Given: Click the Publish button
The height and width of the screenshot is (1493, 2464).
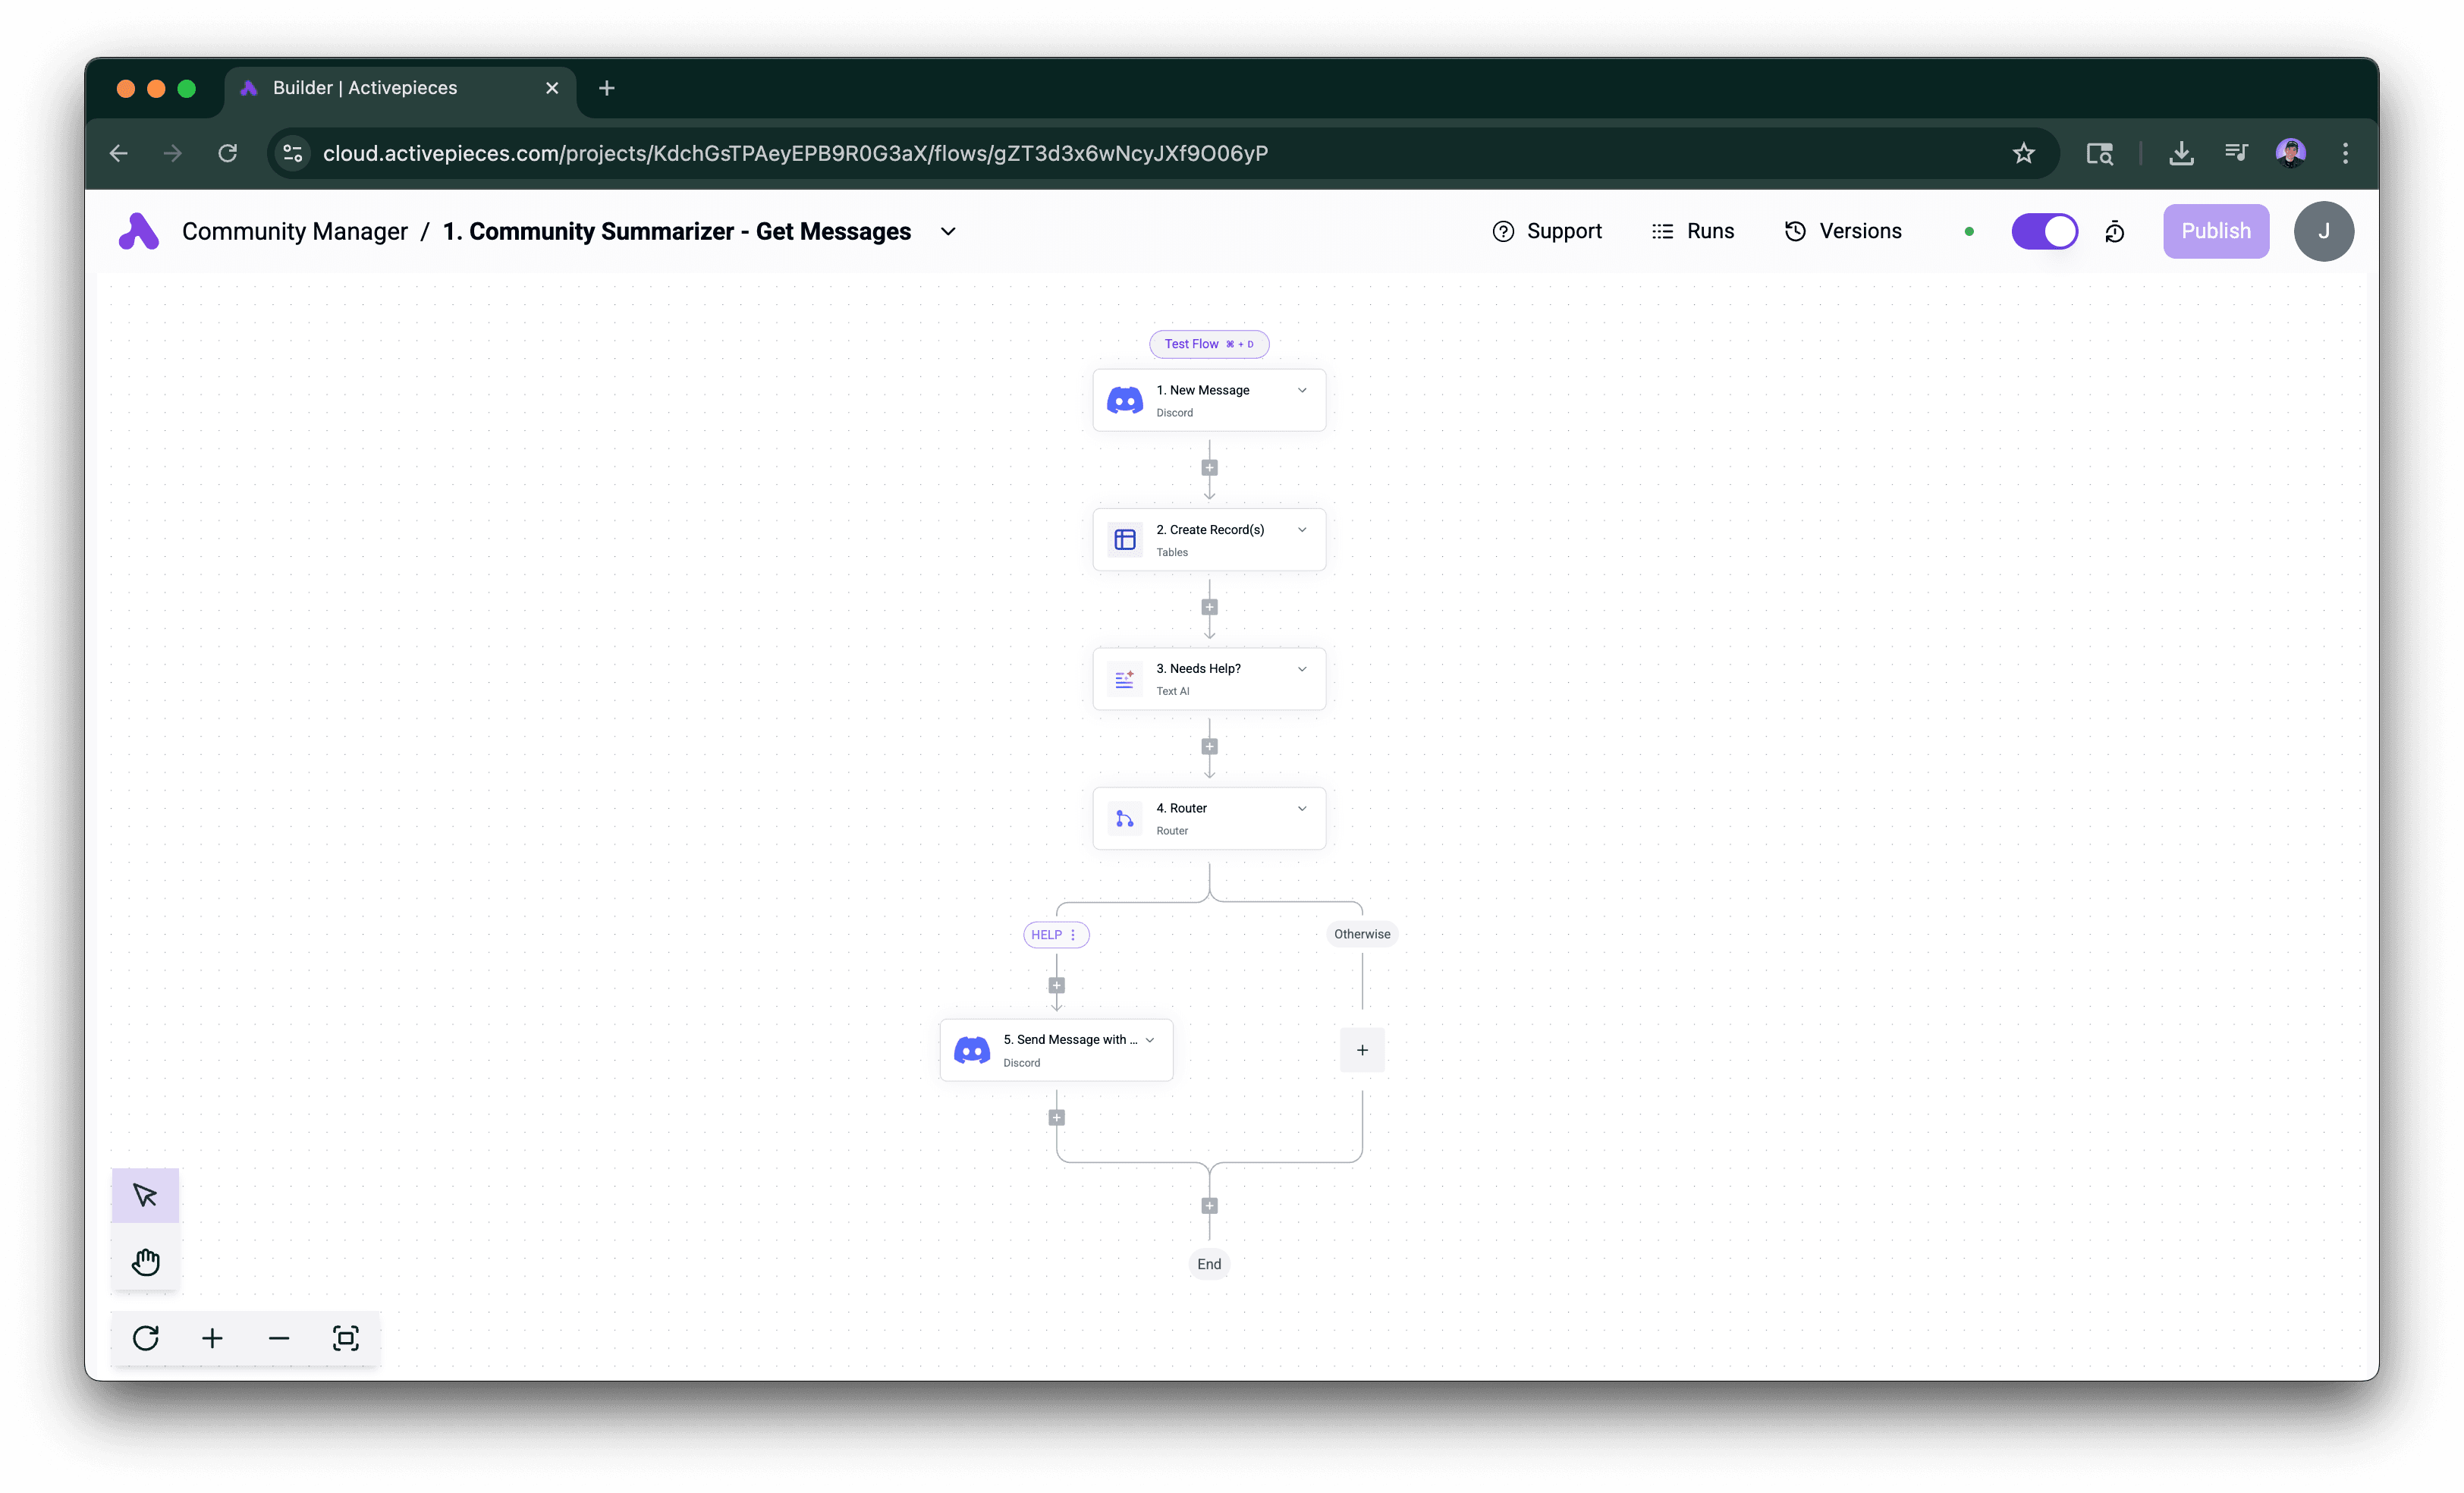Looking at the screenshot, I should 2216,231.
